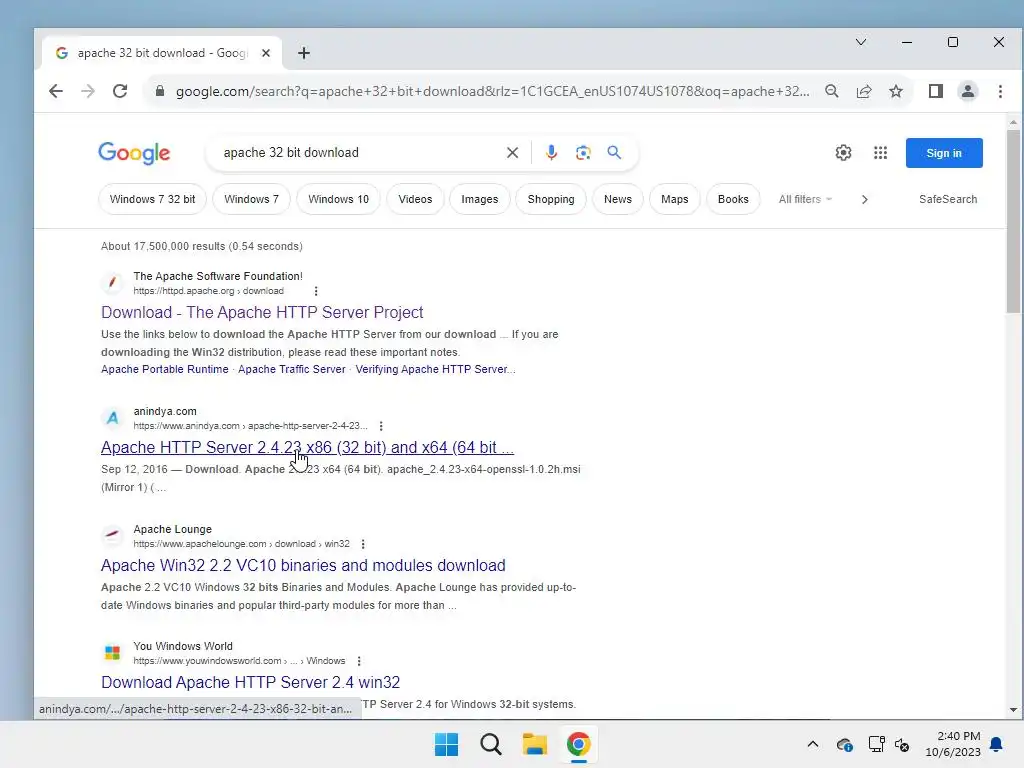Show hidden system tray icons
Screen dimensions: 1024x768
pyautogui.click(x=812, y=744)
